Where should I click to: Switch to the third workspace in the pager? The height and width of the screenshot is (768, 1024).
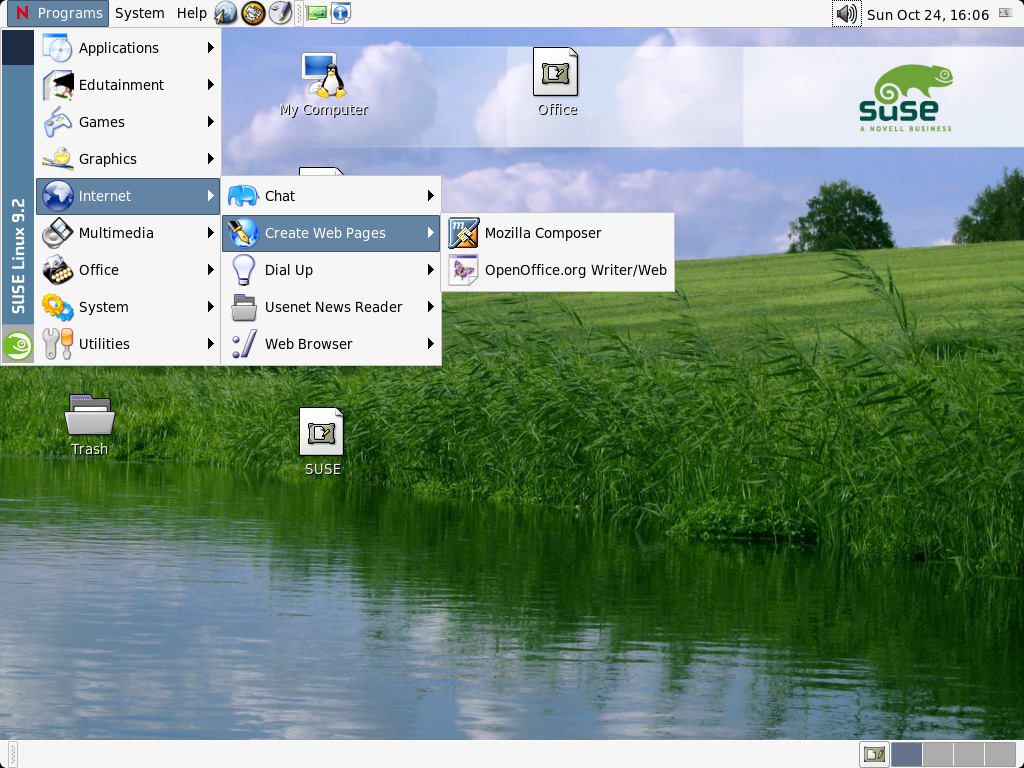968,754
